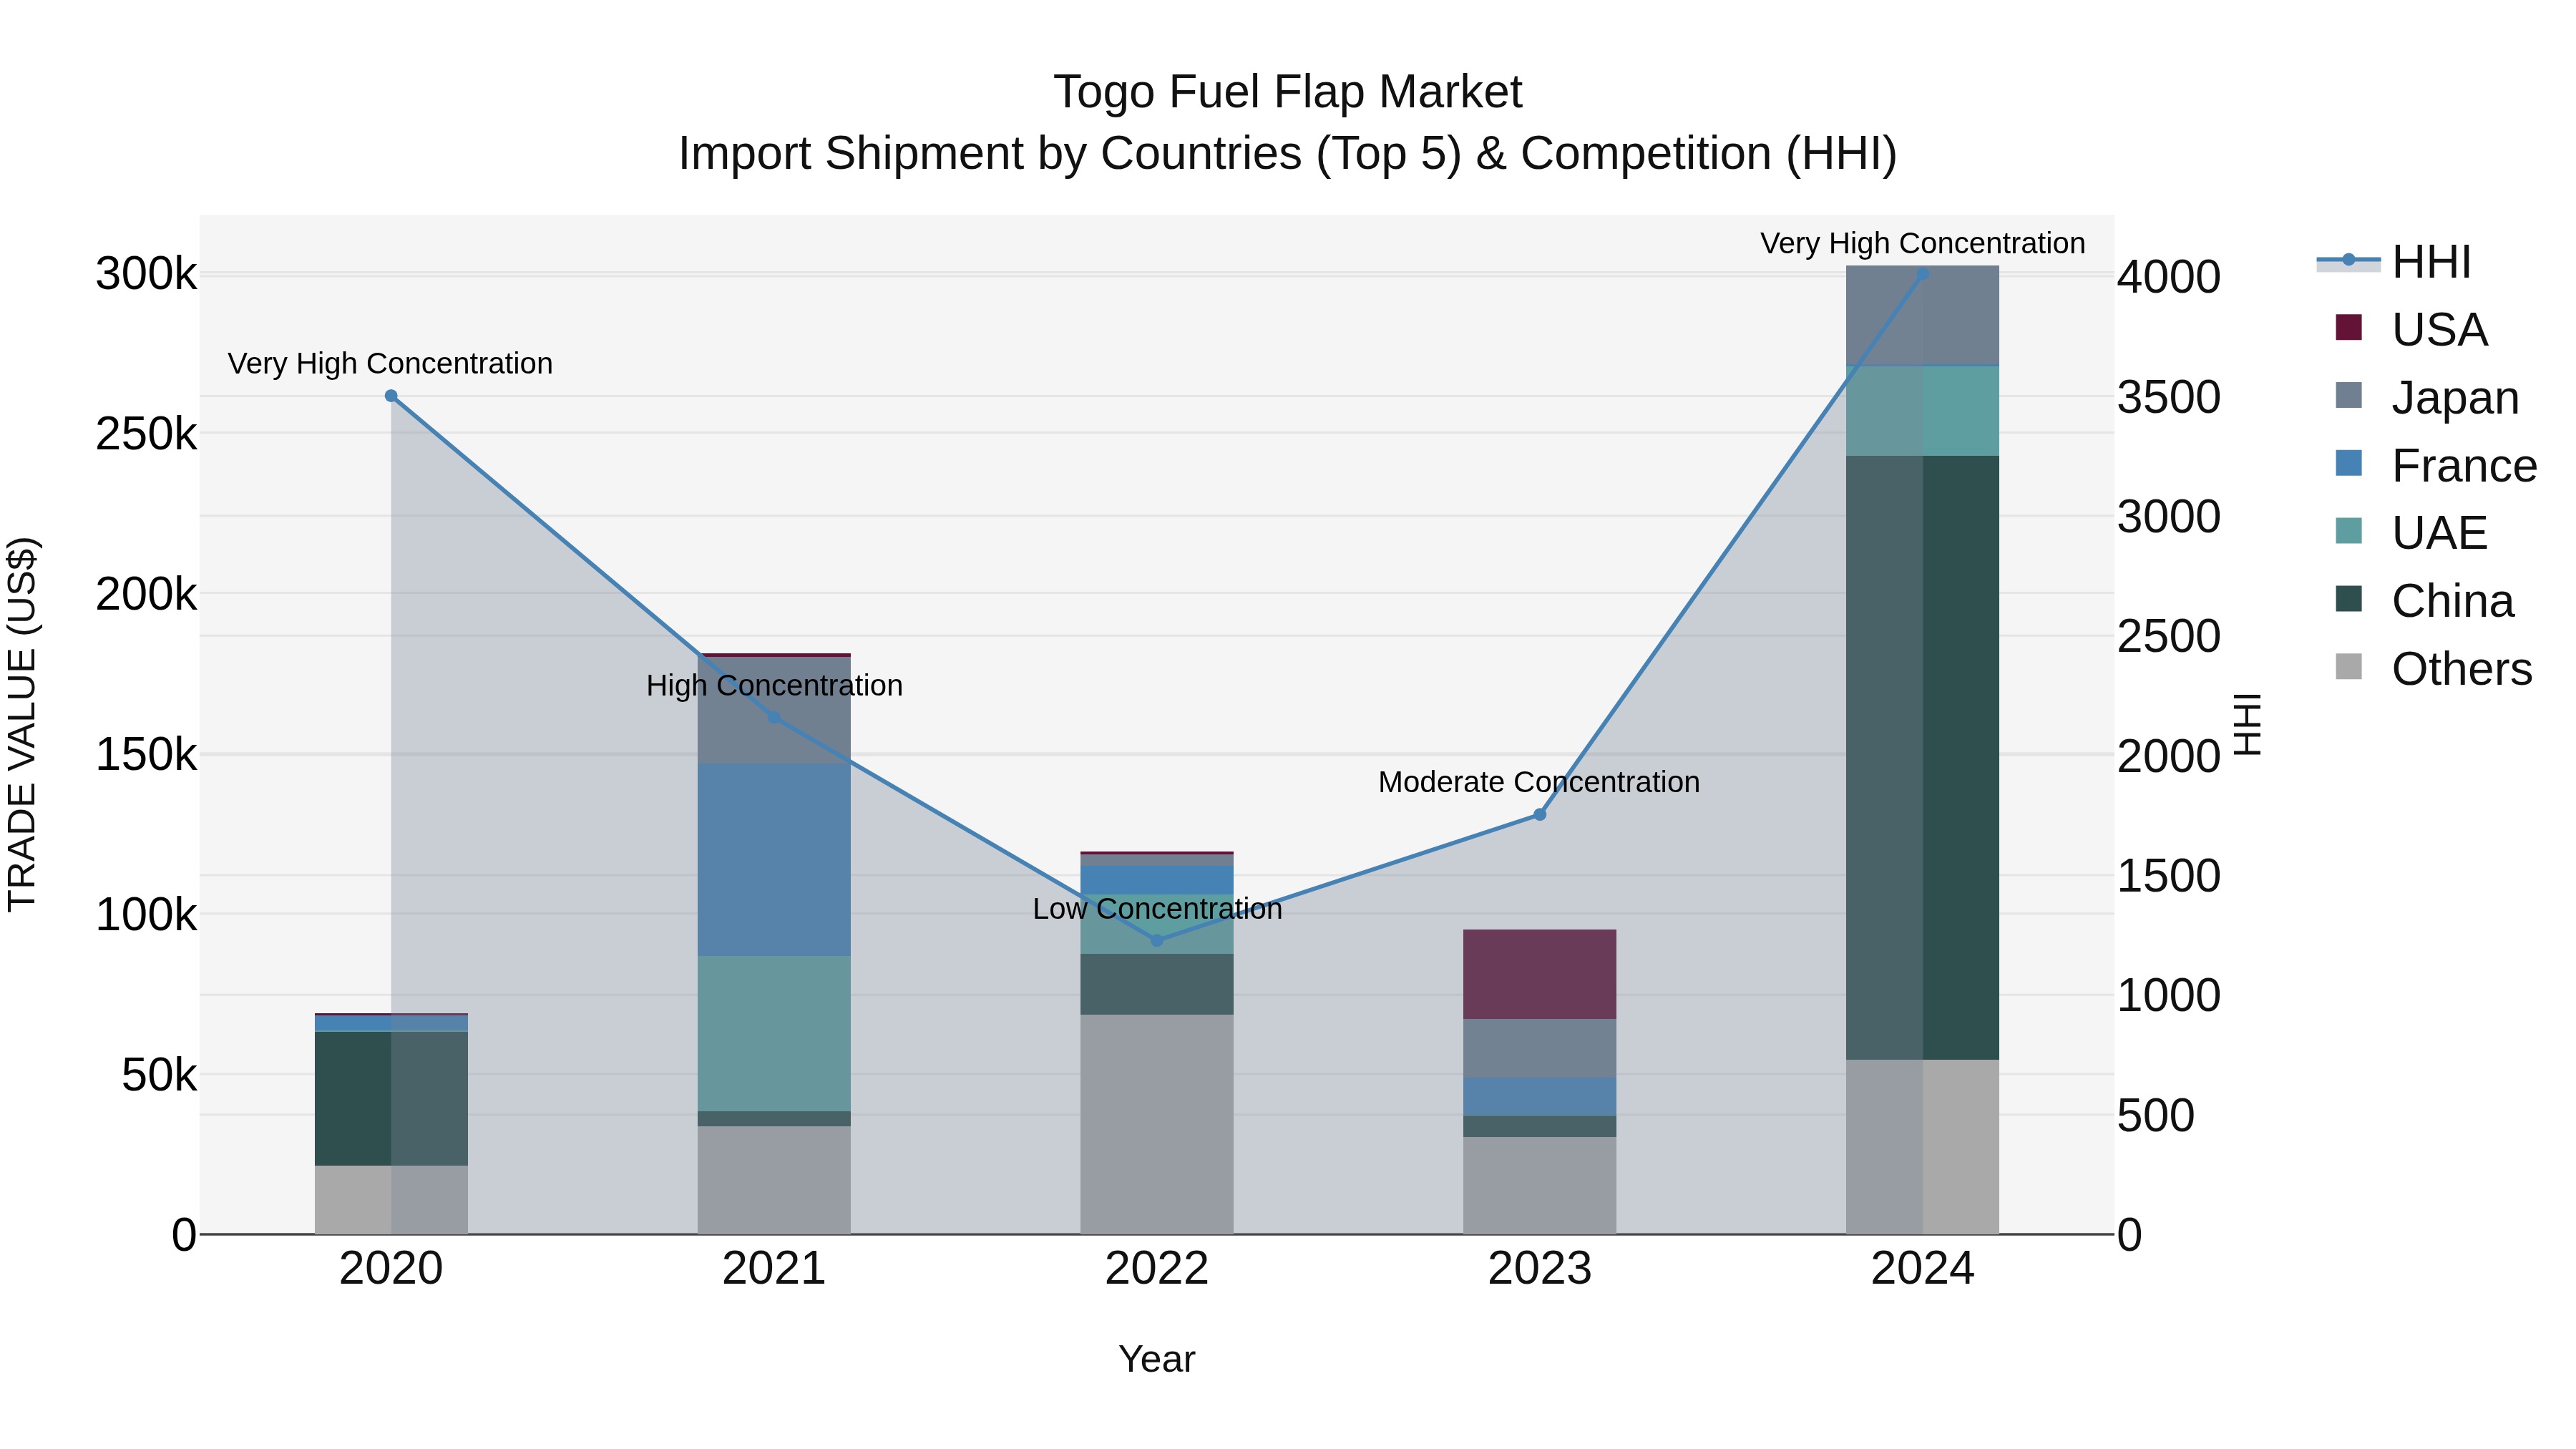Click the UAE segment in the 2021 bar

(x=774, y=1033)
